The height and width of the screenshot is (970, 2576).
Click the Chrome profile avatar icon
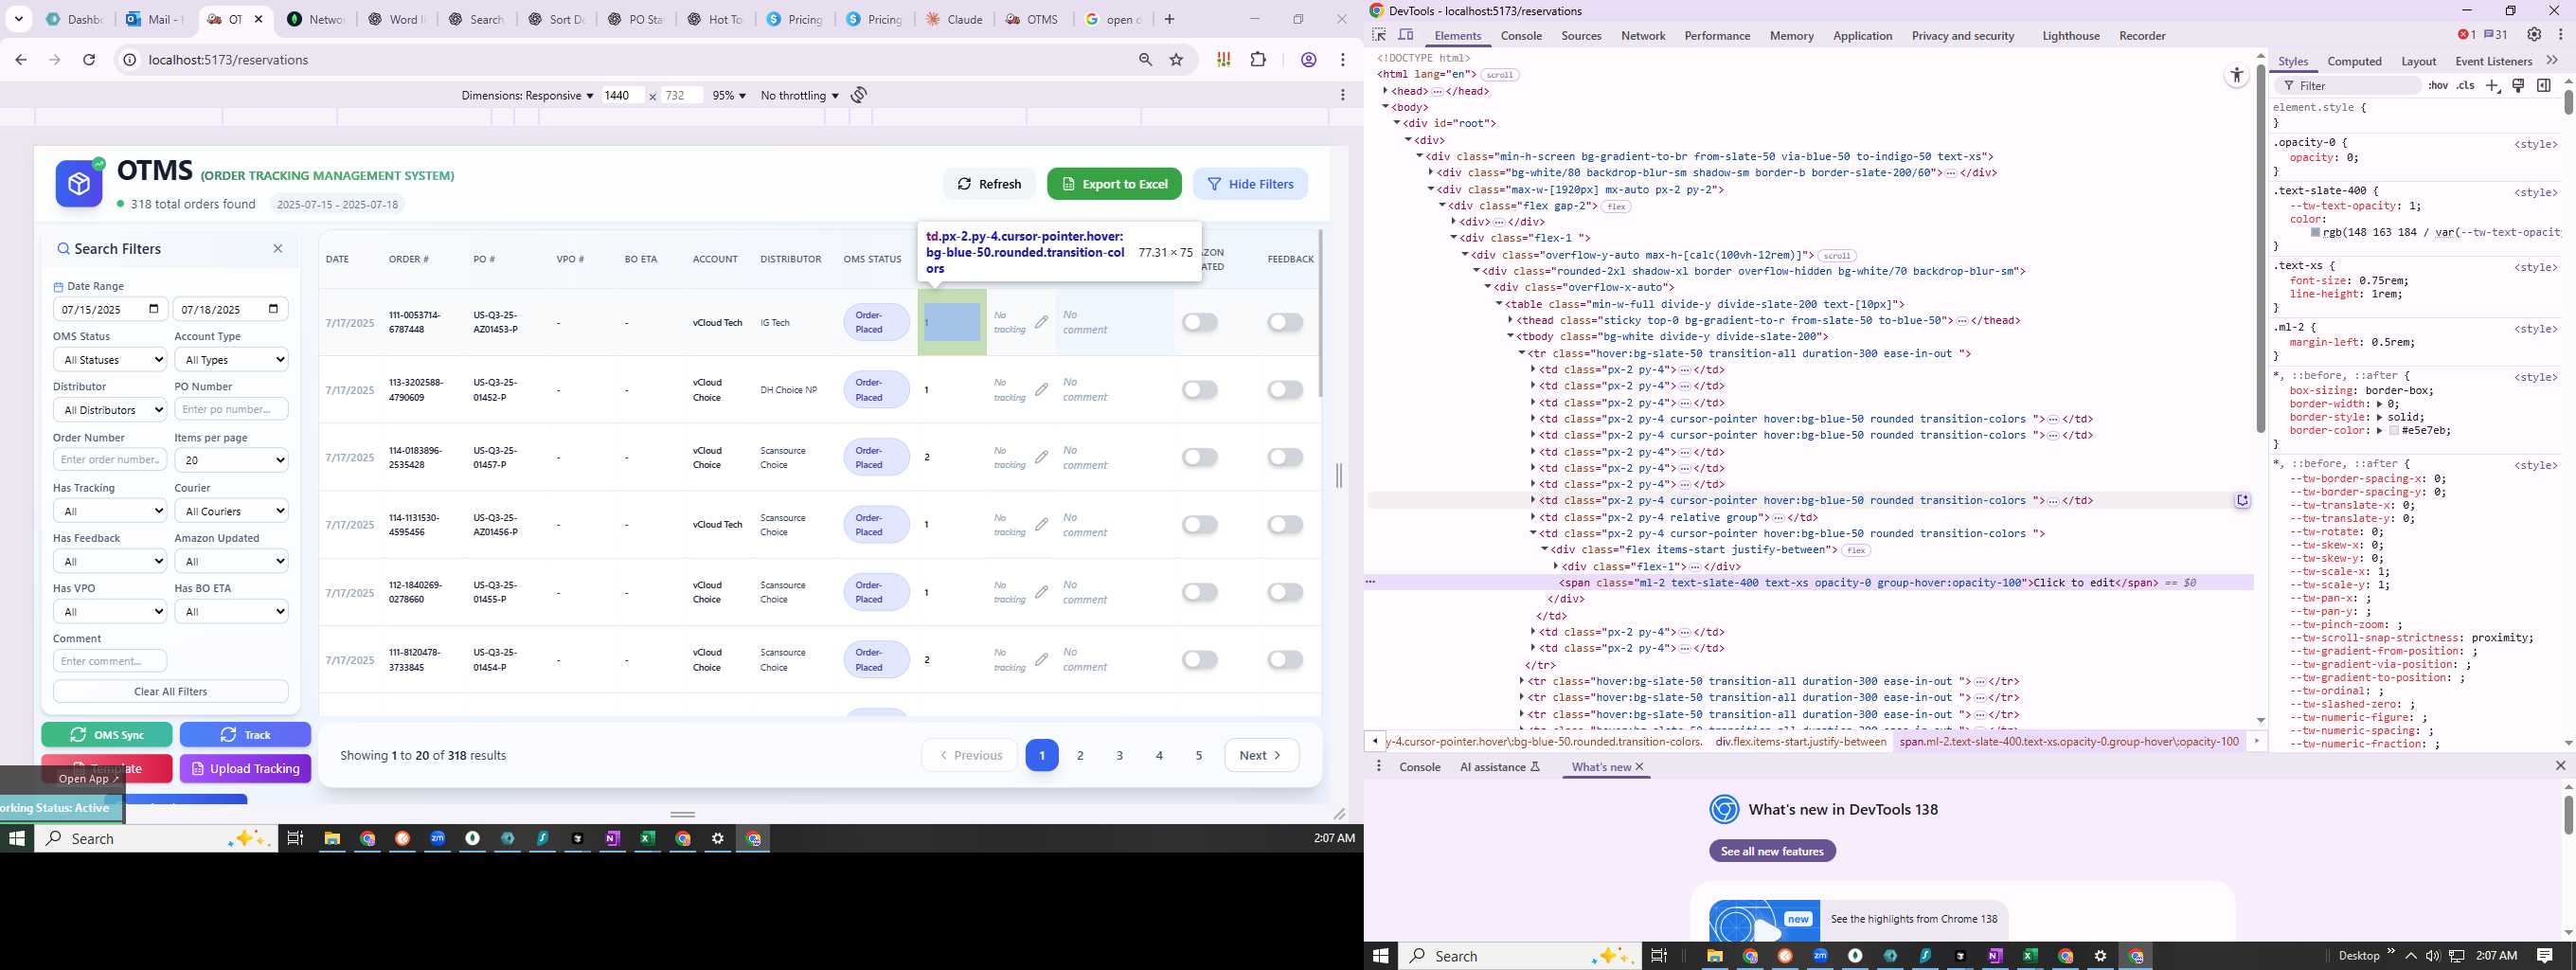tap(1308, 60)
